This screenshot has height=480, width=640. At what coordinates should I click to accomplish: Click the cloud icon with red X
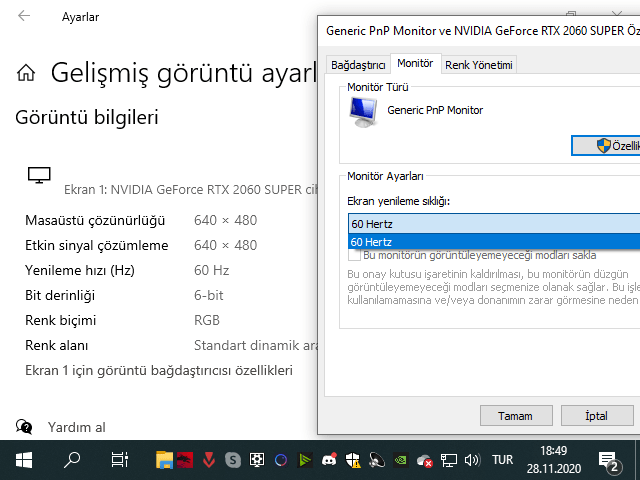click(x=424, y=461)
